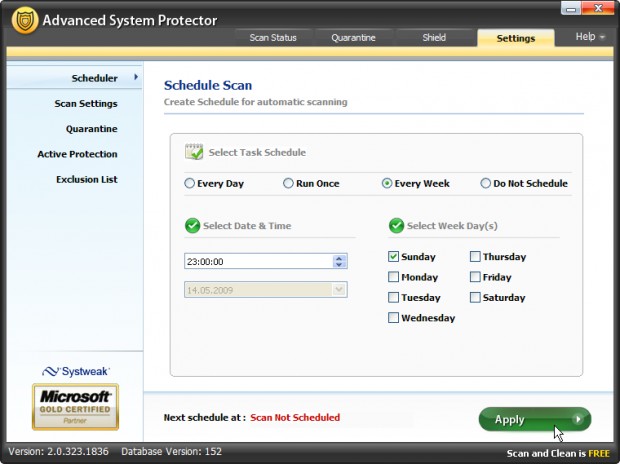The height and width of the screenshot is (464, 620).
Task: Check the Tuesday checkbox
Action: (x=393, y=297)
